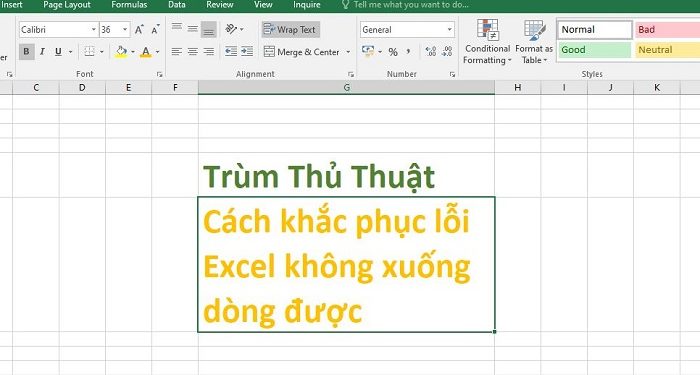Toggle Bold formatting button
700x375 pixels.
(26, 52)
